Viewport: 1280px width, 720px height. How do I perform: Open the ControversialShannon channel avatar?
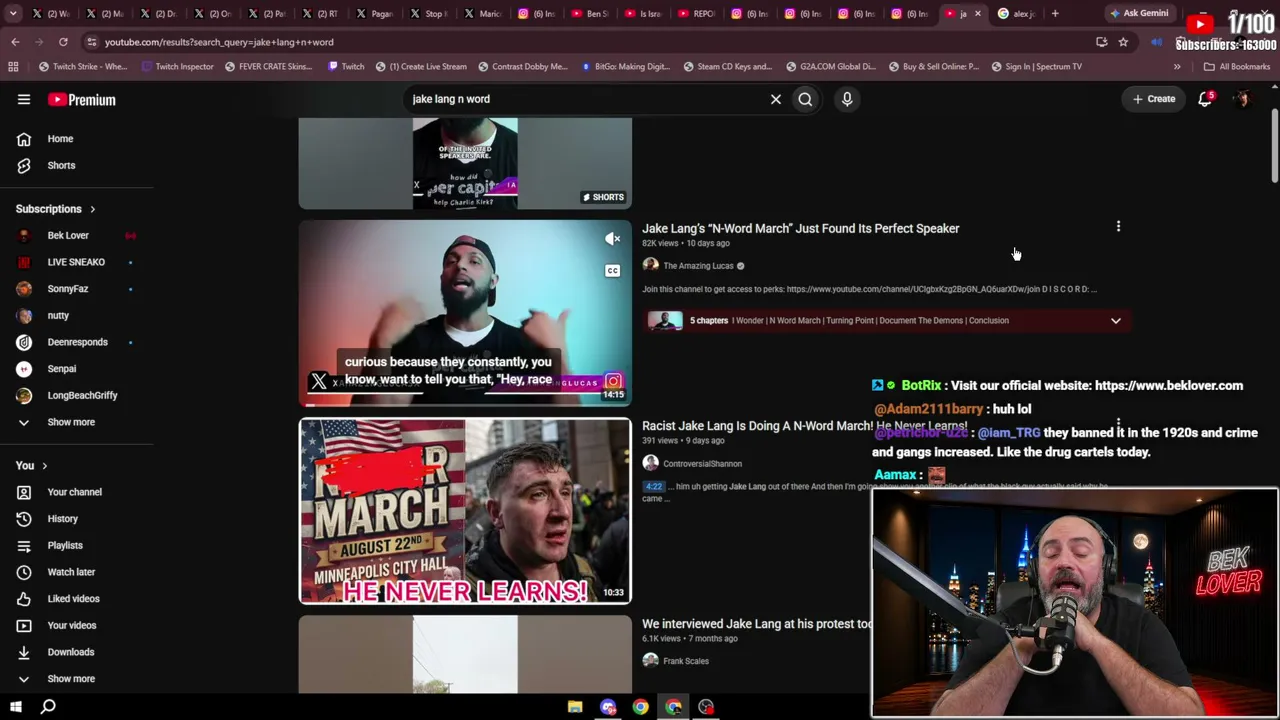tap(651, 463)
